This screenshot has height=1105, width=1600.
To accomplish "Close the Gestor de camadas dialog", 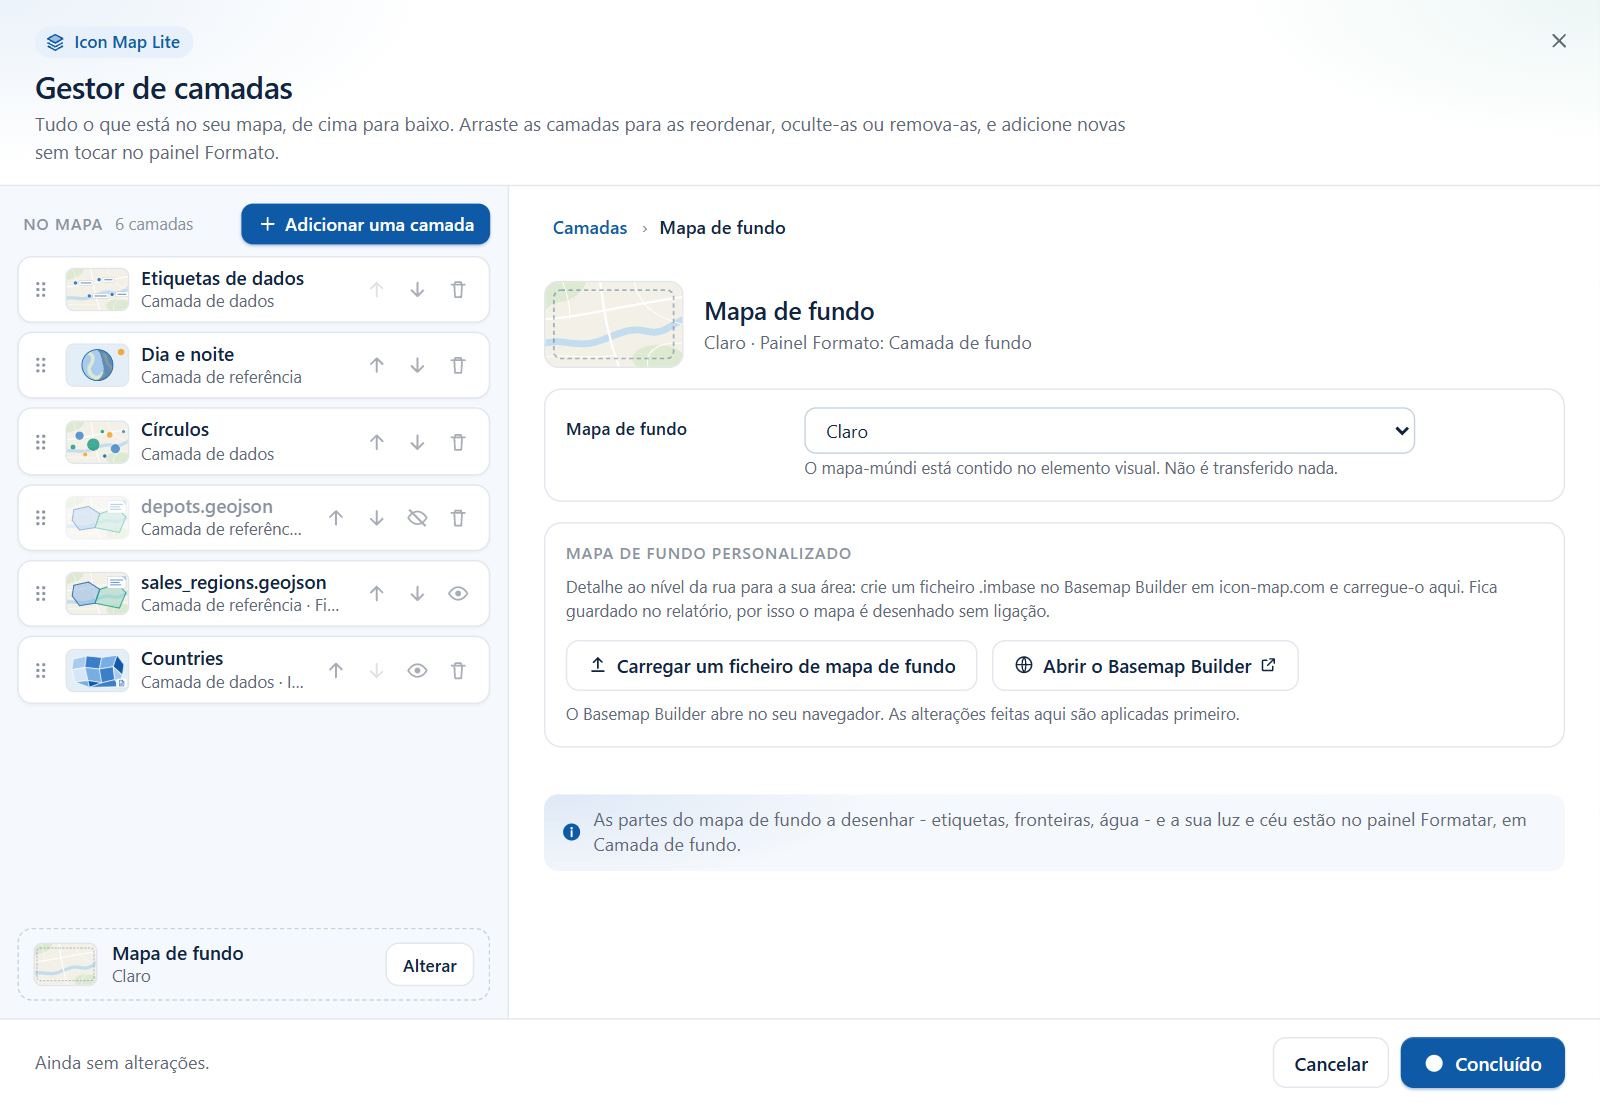I will pyautogui.click(x=1559, y=41).
